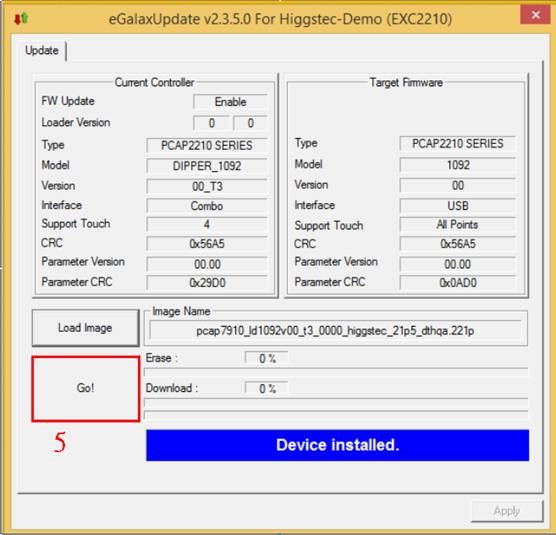Select Target Firmware Model 1092
The image size is (556, 535).
pos(457,165)
